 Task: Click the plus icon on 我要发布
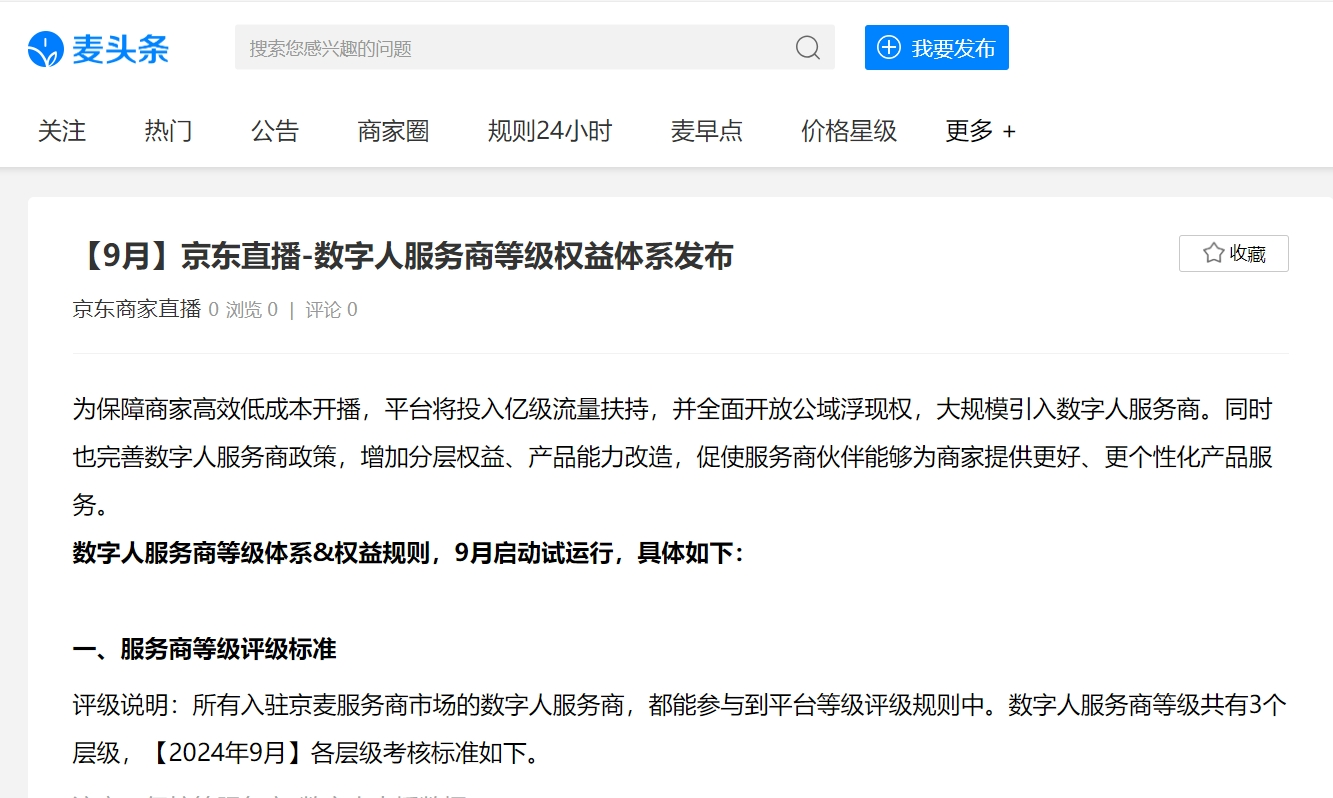888,48
